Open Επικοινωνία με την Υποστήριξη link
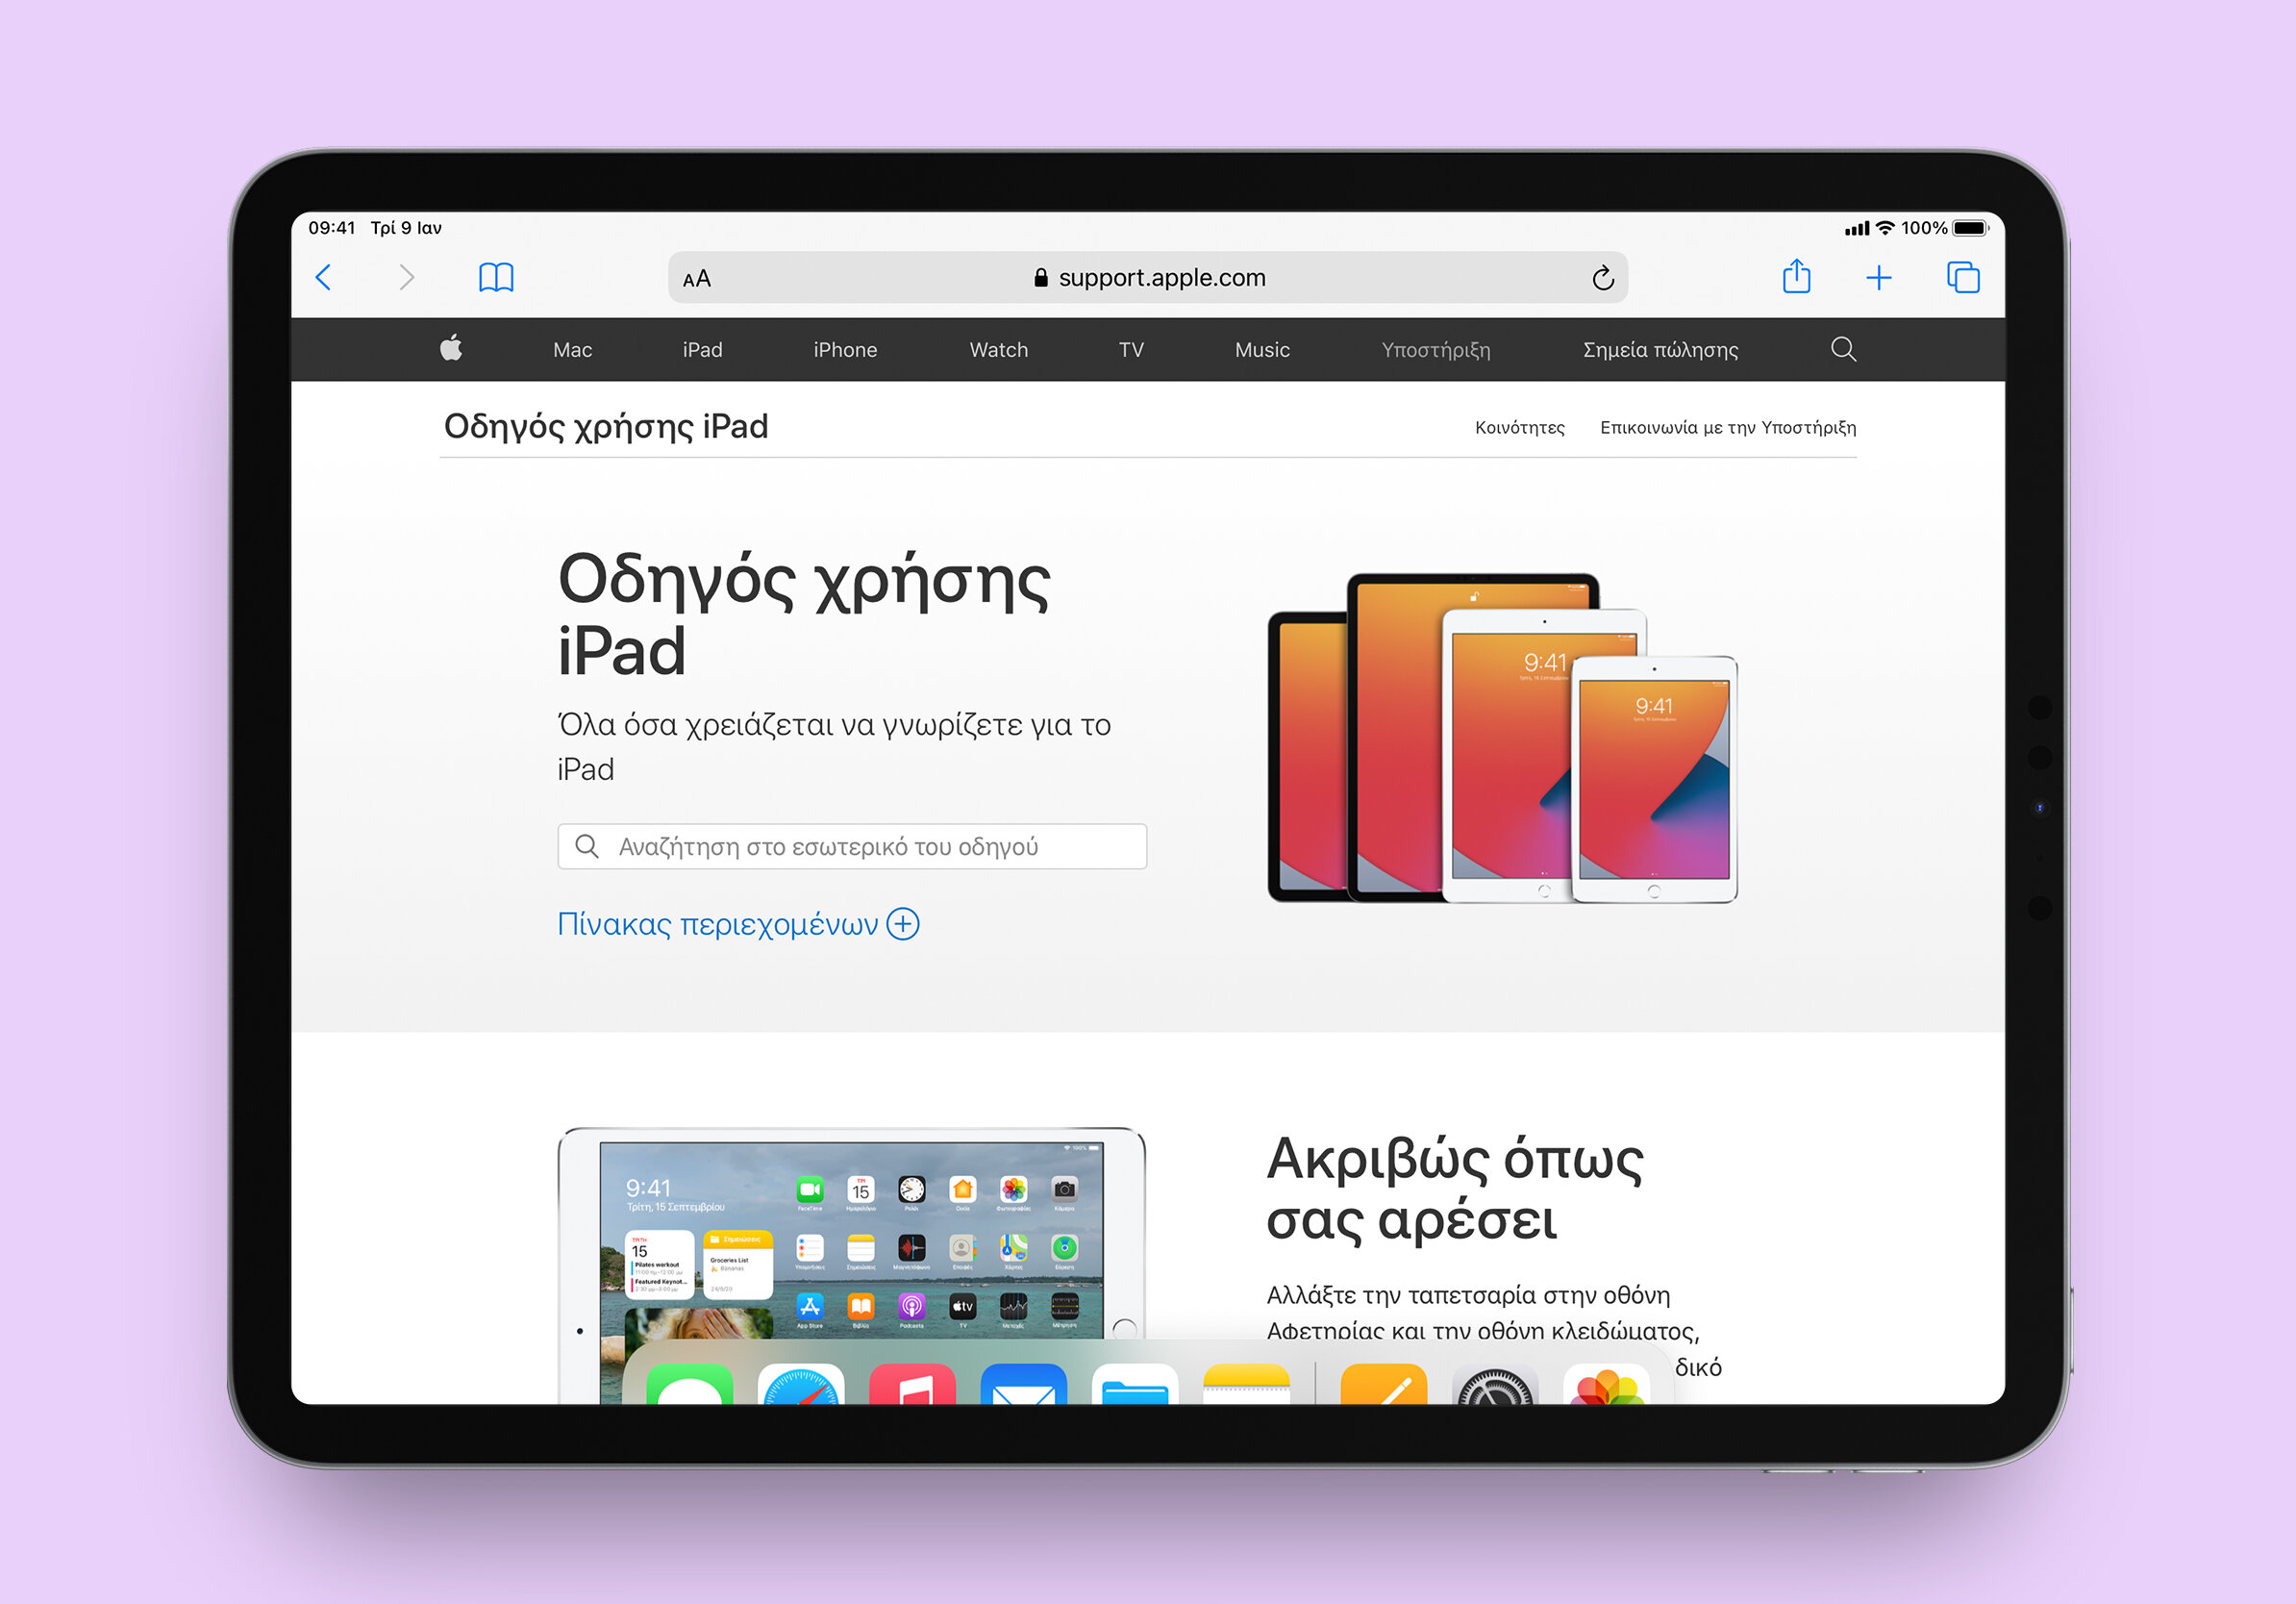The height and width of the screenshot is (1604, 2296). tap(1728, 427)
